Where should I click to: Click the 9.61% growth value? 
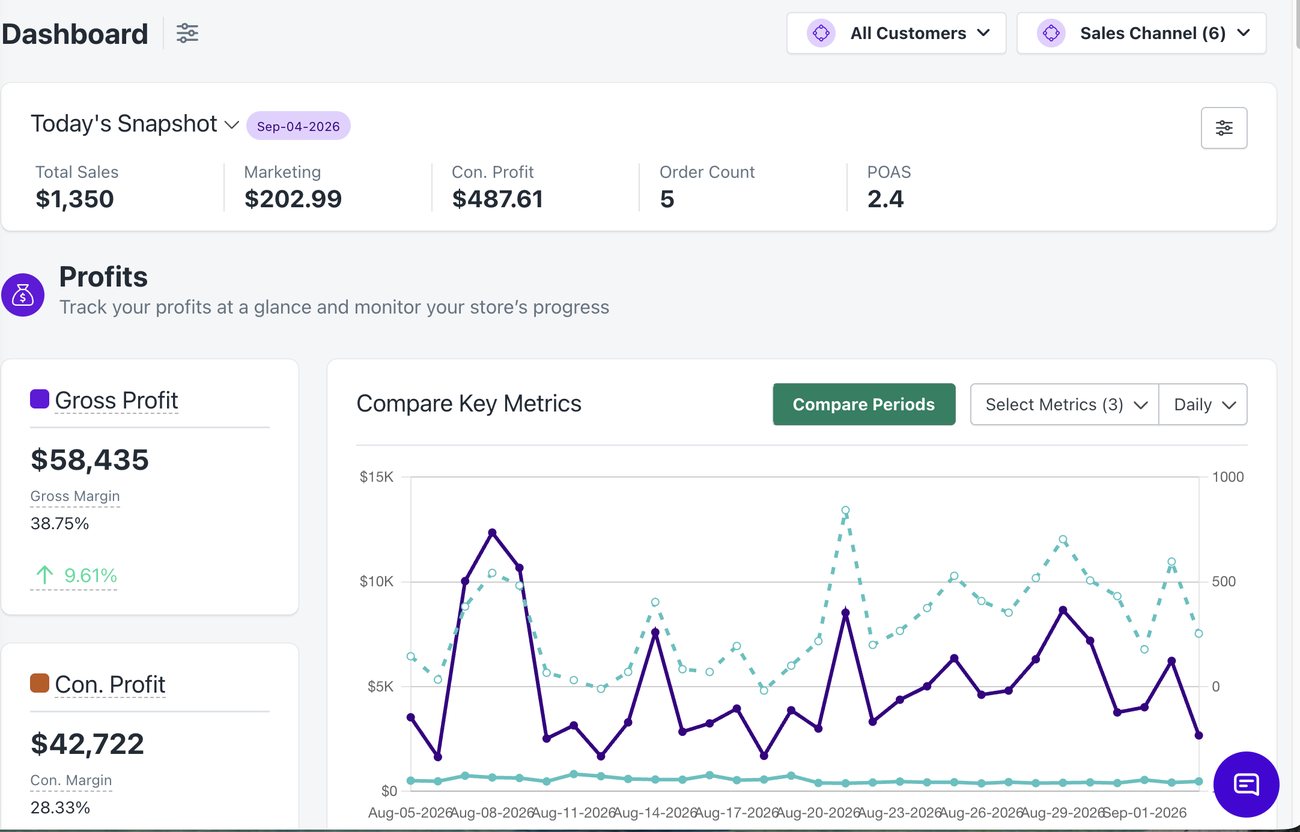91,576
